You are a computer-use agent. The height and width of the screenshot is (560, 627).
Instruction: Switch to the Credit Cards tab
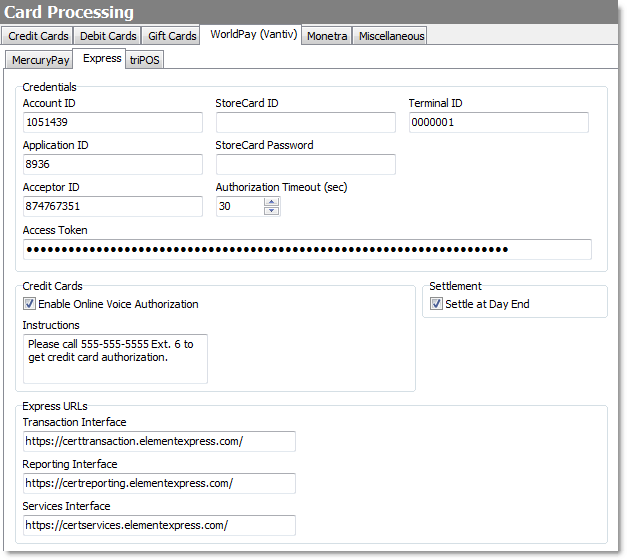(x=38, y=36)
